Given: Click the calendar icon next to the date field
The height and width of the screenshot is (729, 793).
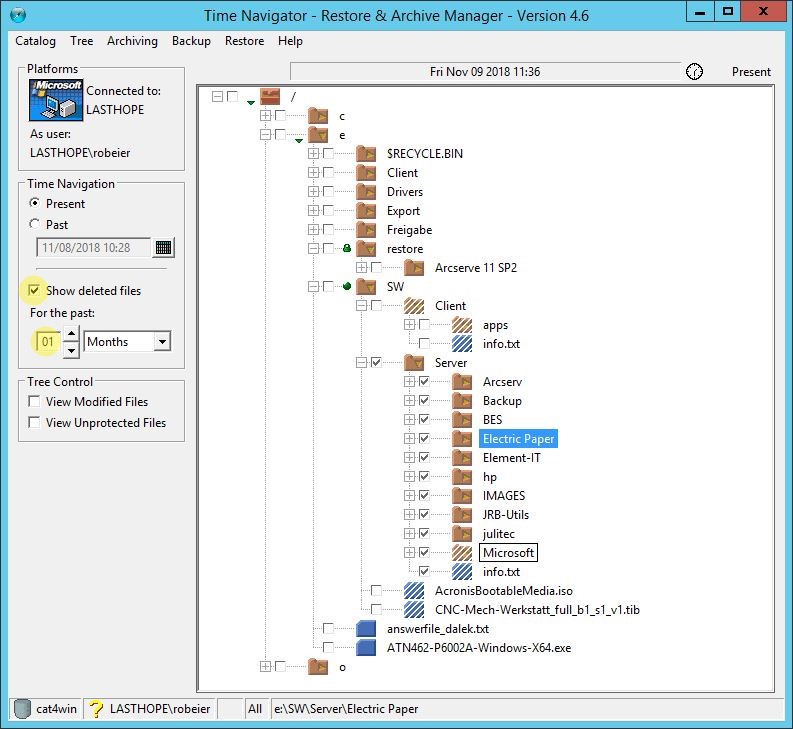Looking at the screenshot, I should tap(164, 247).
